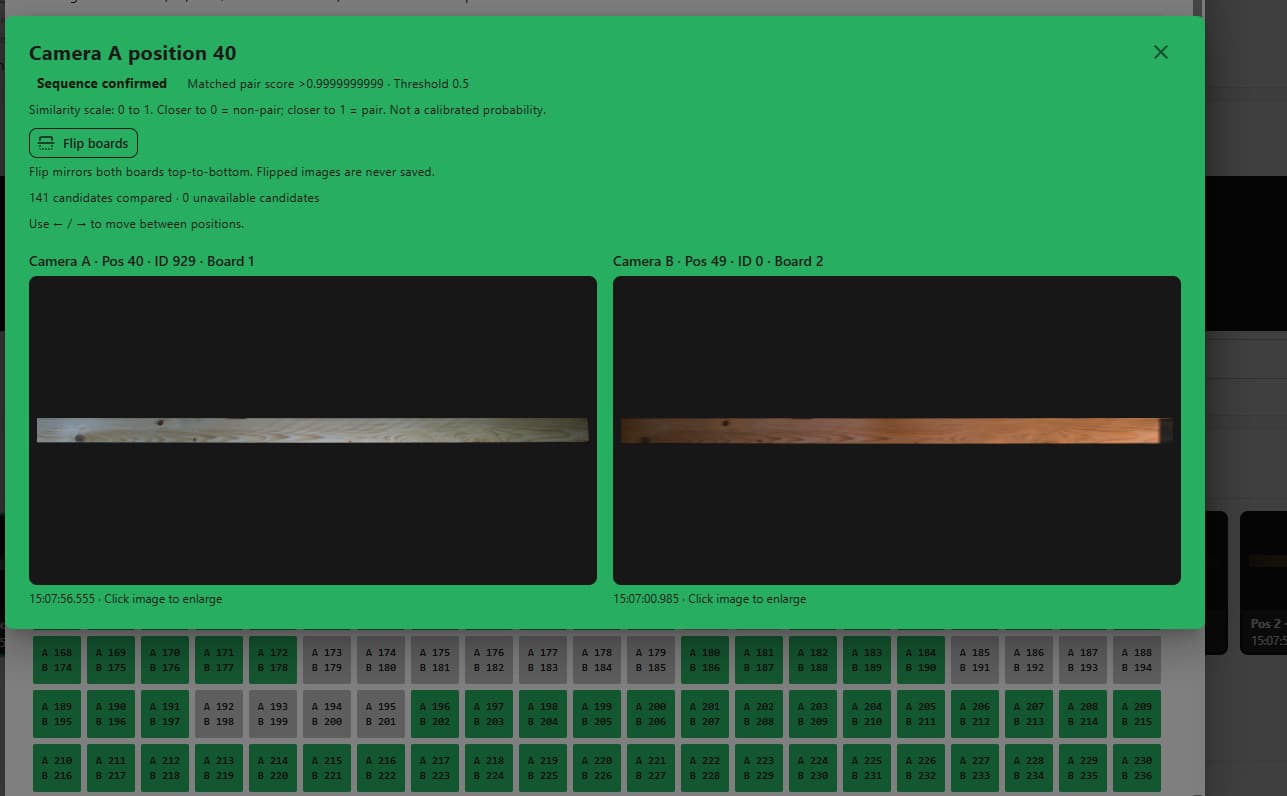Open green pair cell A 180 / B 186
Screen dimensions: 1287x796
[x=706, y=660]
